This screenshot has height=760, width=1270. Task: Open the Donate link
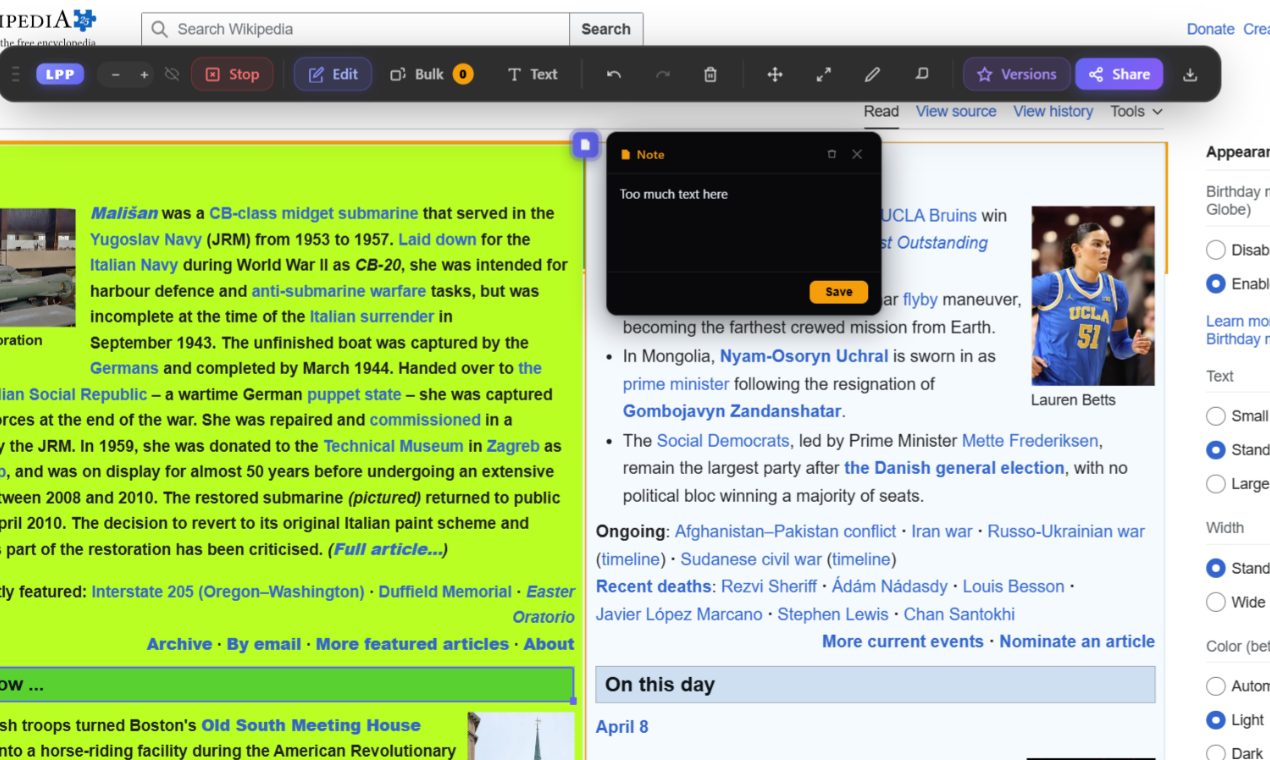click(1210, 29)
